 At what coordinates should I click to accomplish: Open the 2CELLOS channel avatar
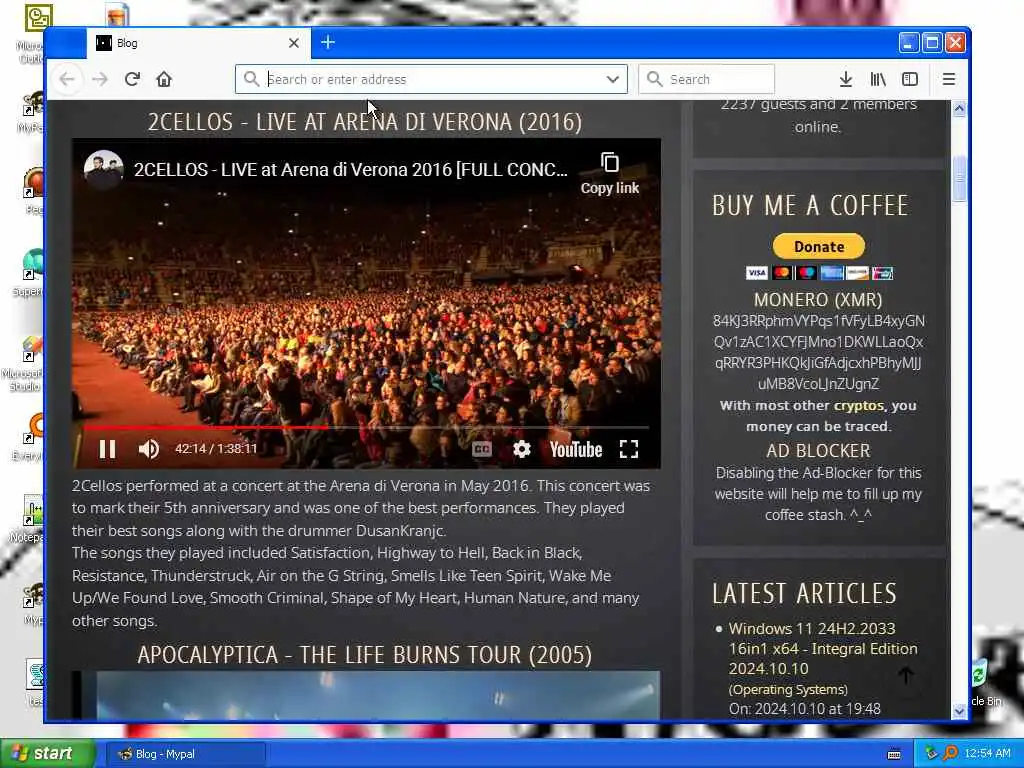[x=103, y=170]
